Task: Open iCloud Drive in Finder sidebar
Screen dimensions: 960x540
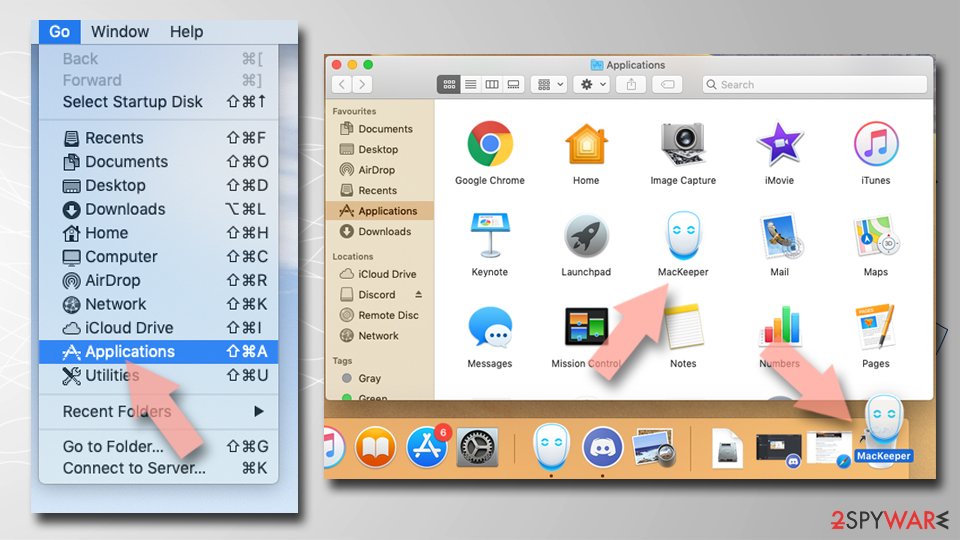Action: coord(380,274)
